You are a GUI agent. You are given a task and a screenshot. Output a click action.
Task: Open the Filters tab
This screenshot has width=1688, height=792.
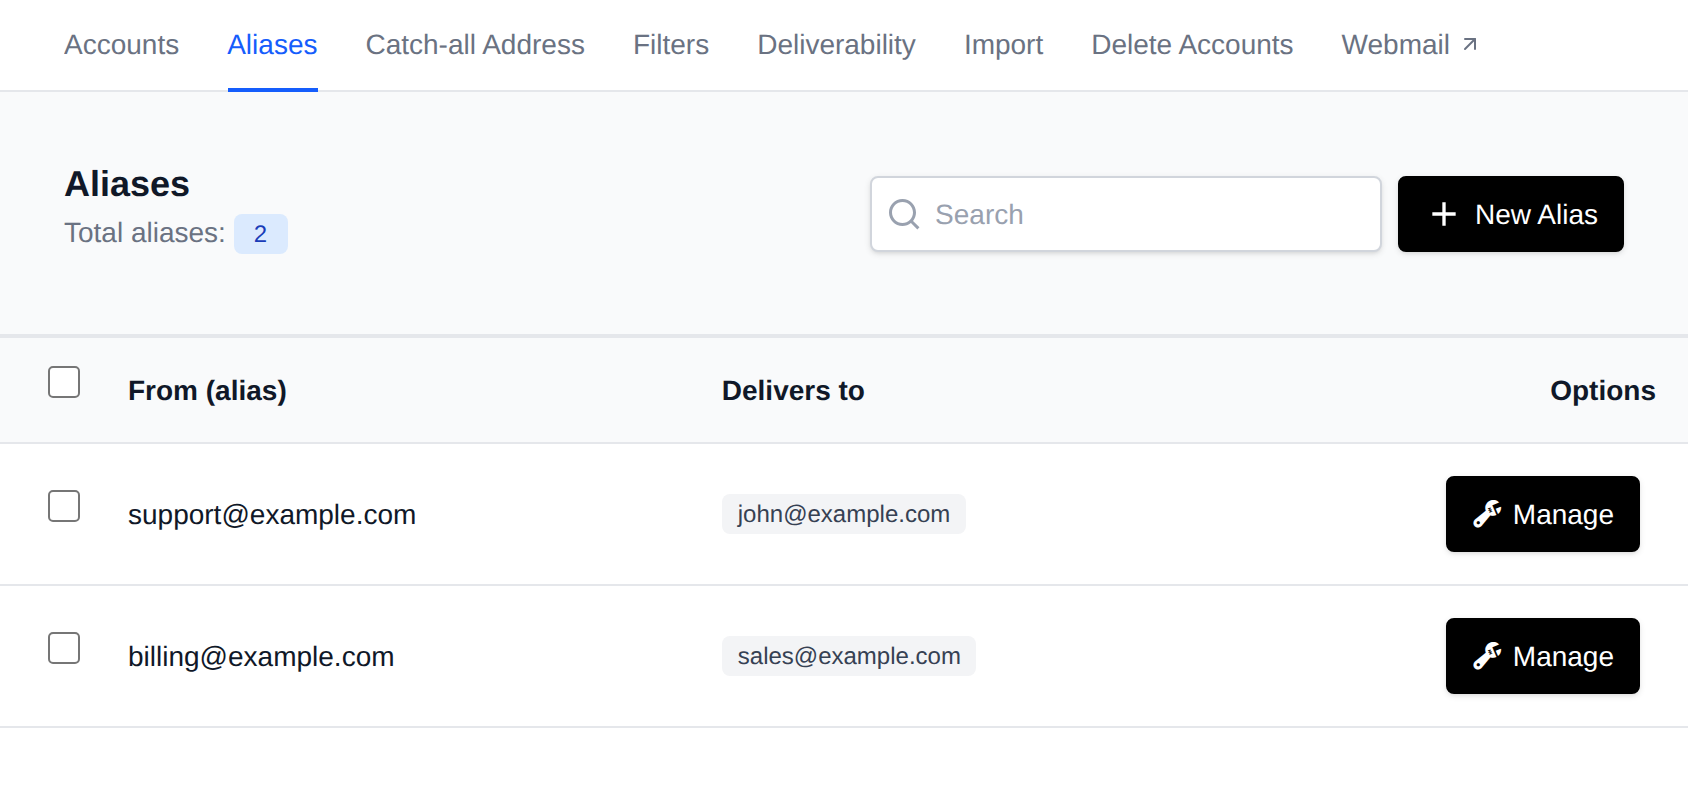671,45
